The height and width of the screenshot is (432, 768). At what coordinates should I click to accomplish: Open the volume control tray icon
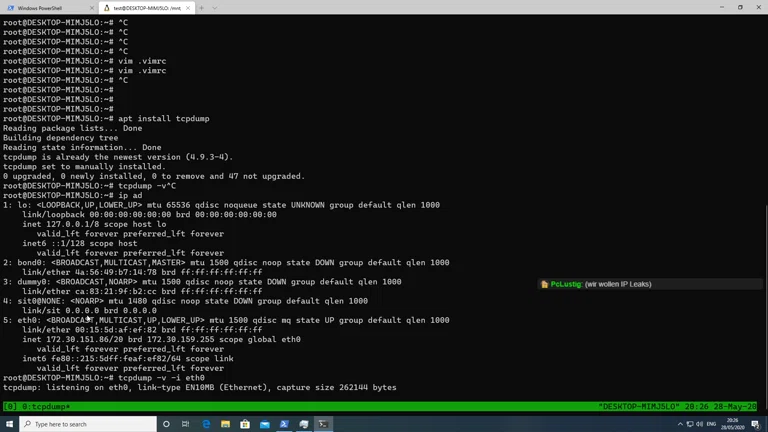[699, 424]
